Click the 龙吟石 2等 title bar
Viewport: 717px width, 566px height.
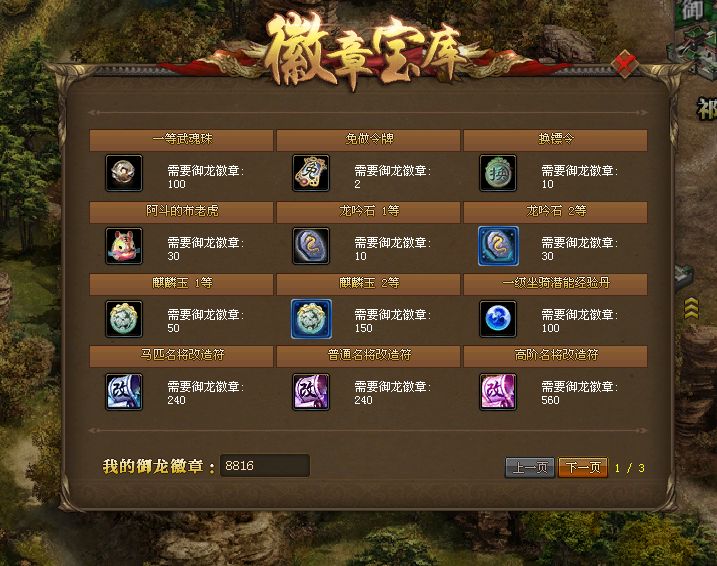click(556, 212)
